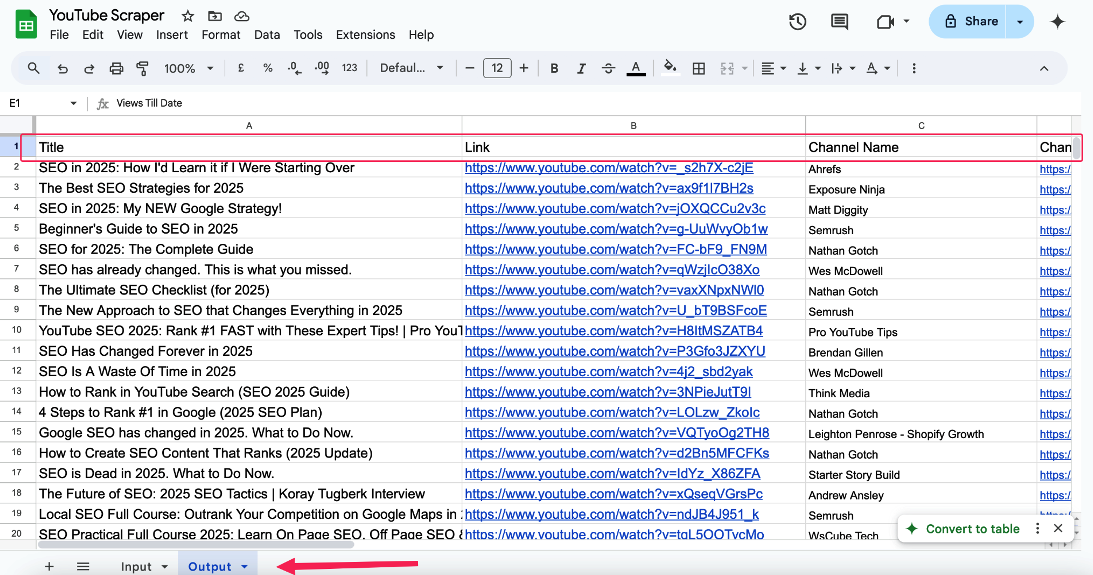The image size is (1093, 575).
Task: Toggle italic formatting
Action: [x=581, y=68]
